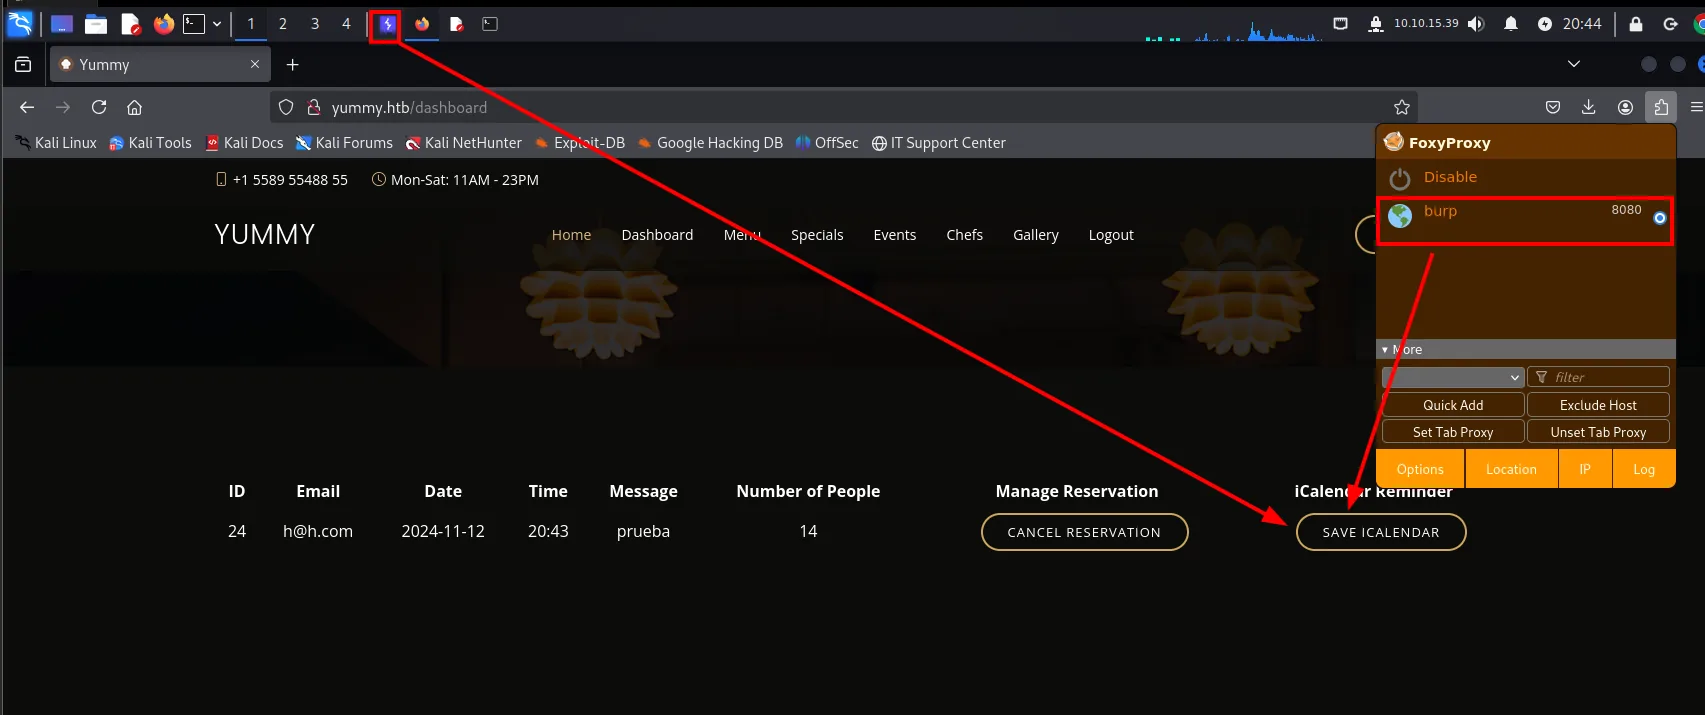Open the Kali applications menu icon
1705x715 pixels.
[x=20, y=23]
